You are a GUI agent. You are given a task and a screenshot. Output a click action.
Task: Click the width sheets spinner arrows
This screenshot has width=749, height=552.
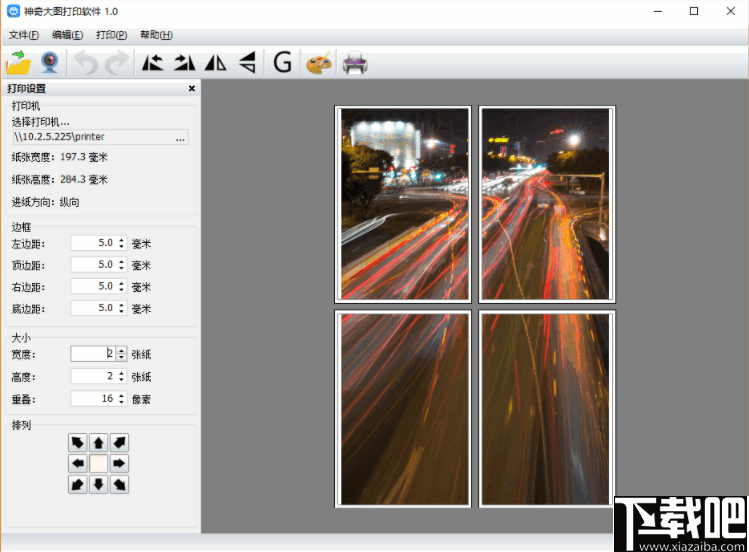122,354
